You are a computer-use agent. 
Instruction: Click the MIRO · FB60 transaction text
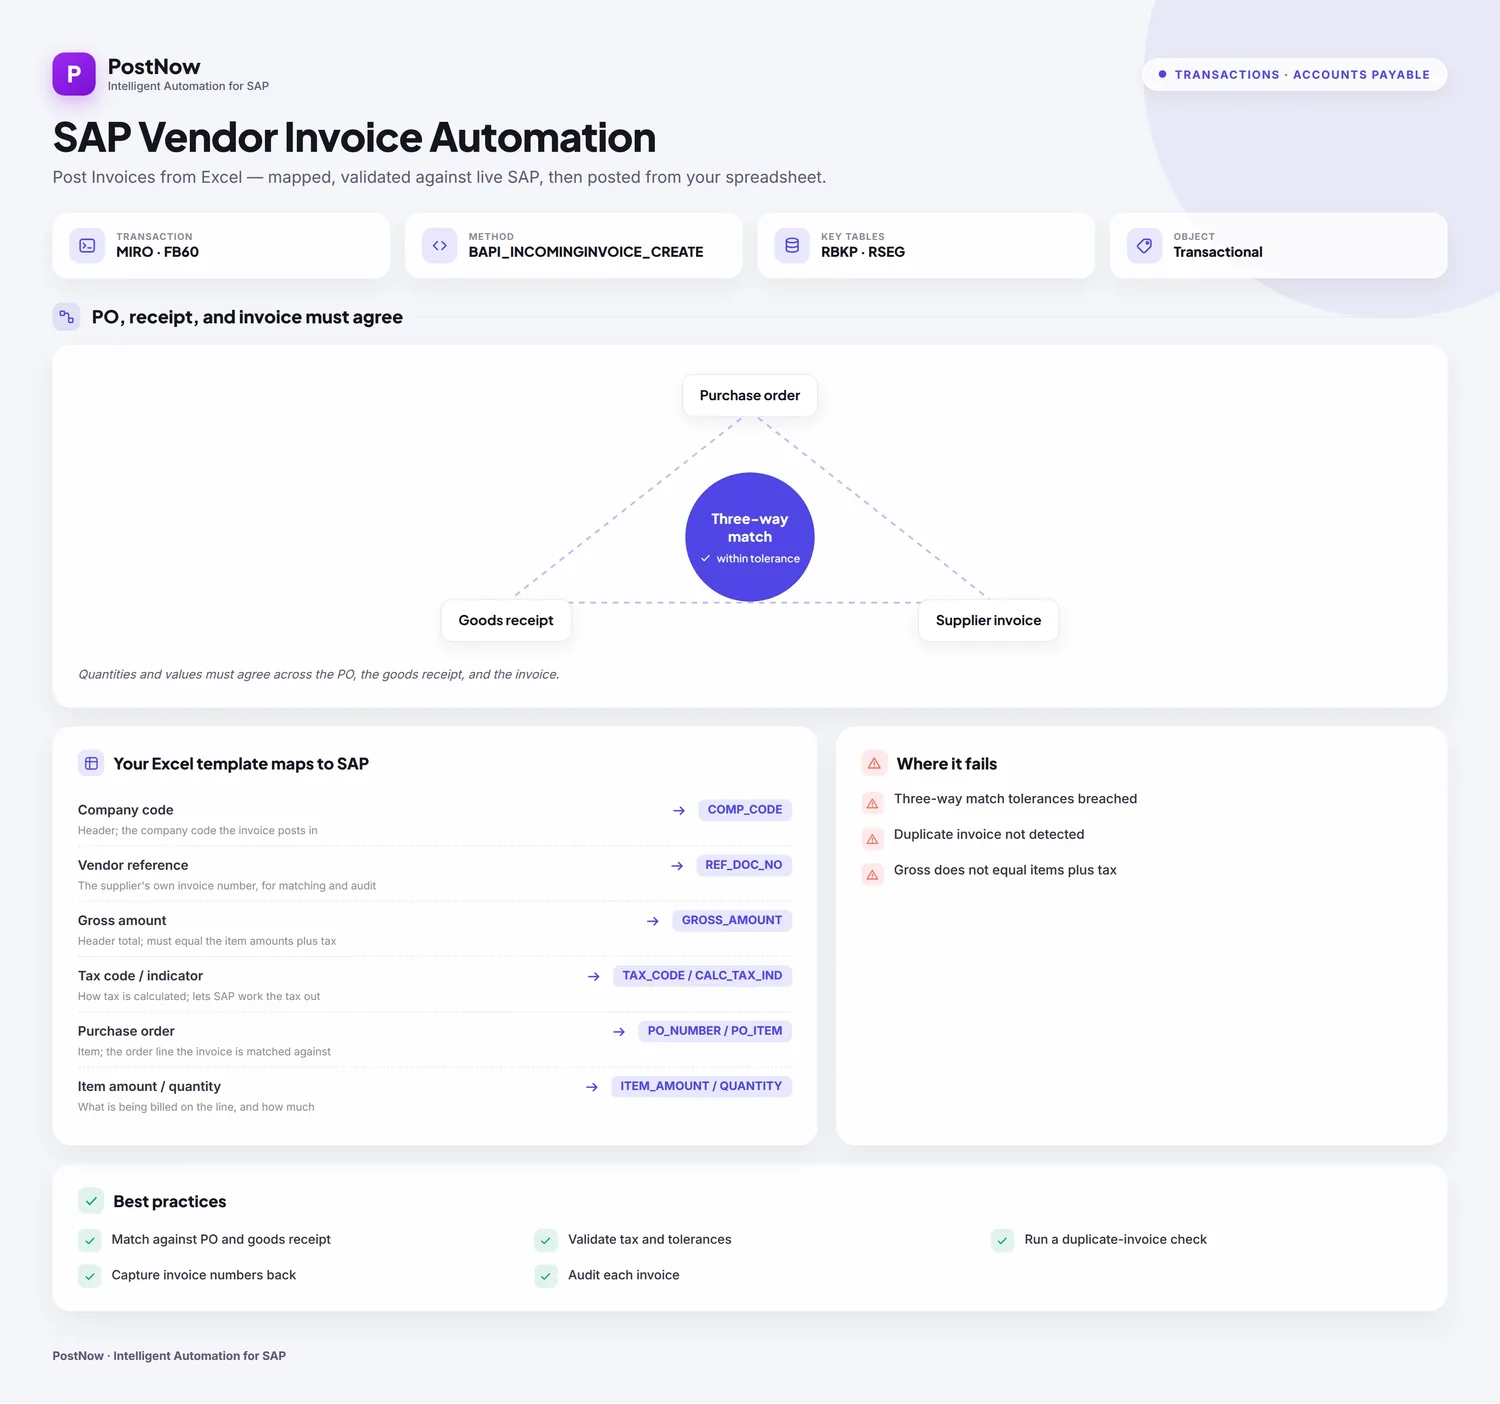pos(157,252)
